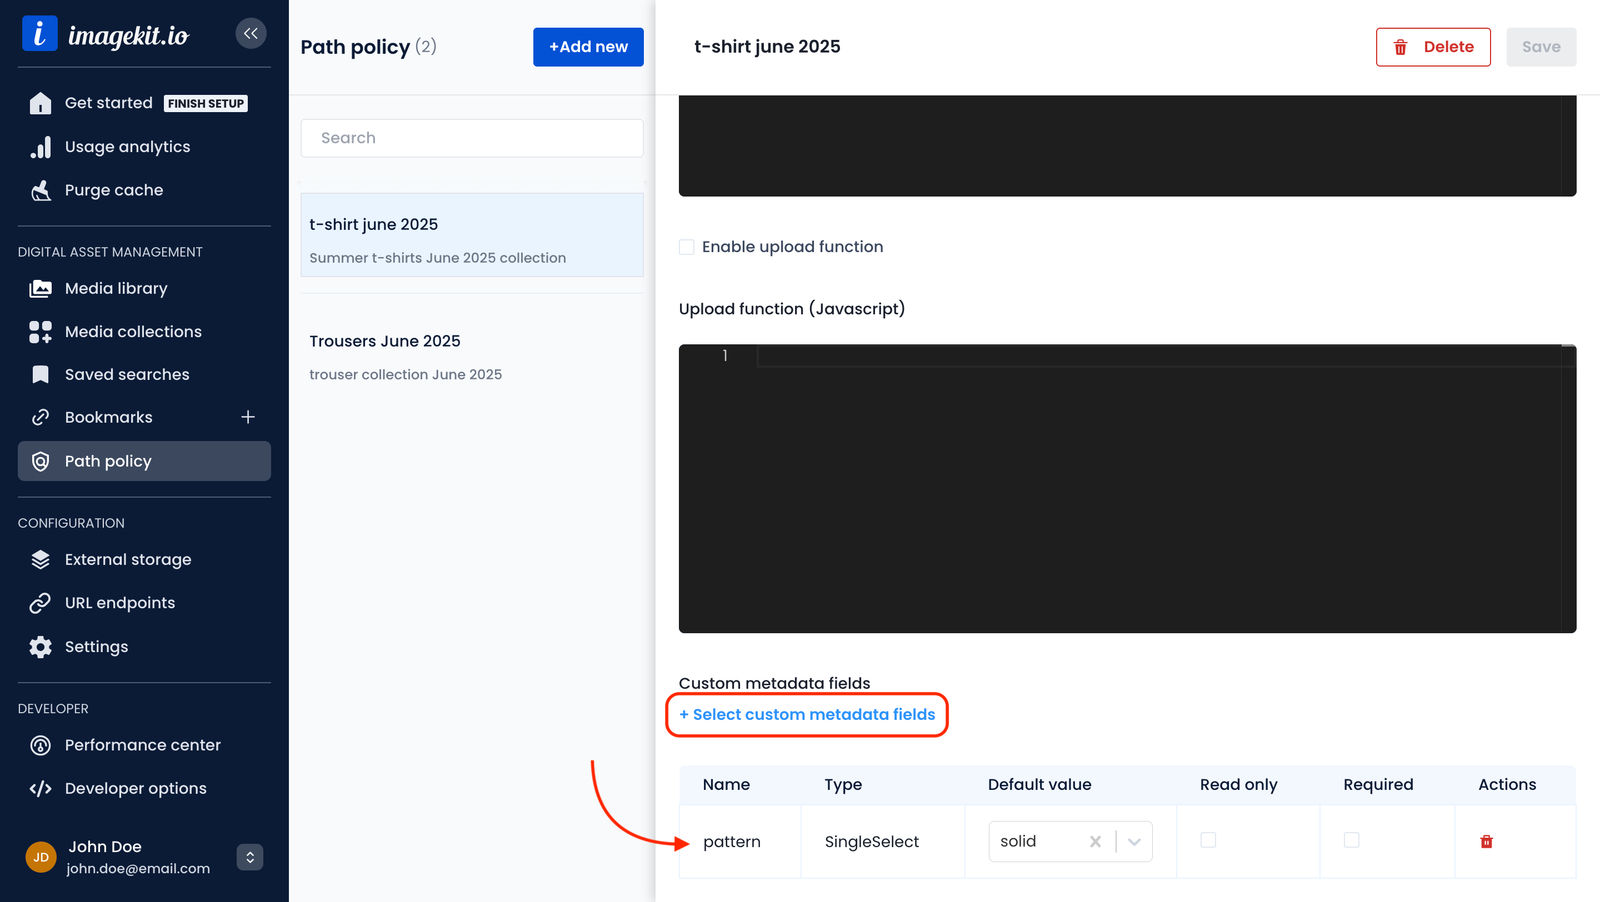Click the Settings gear icon

point(40,647)
